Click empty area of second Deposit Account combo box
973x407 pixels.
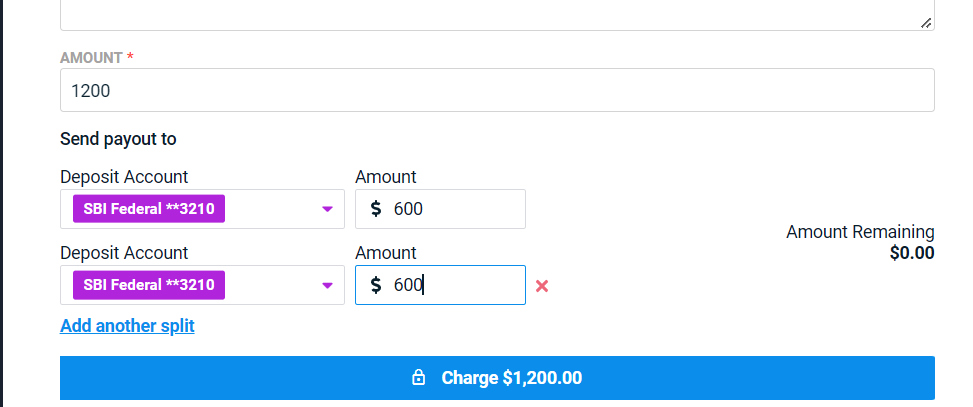click(271, 285)
